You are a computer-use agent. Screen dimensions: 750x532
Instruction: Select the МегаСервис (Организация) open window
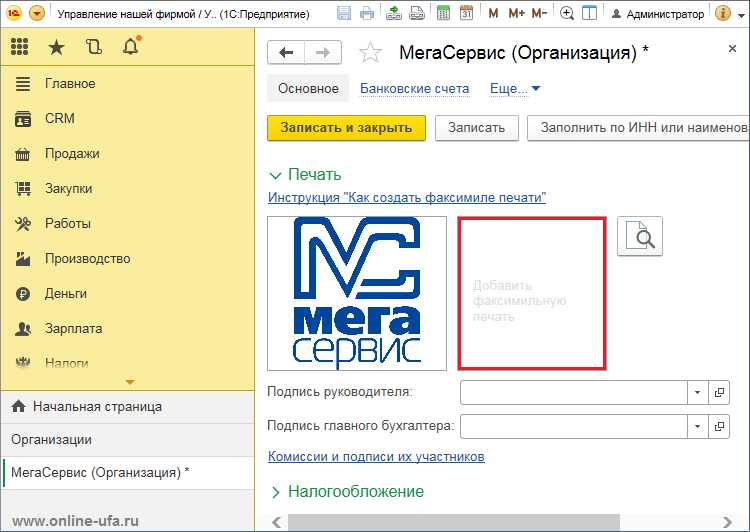[x=128, y=473]
